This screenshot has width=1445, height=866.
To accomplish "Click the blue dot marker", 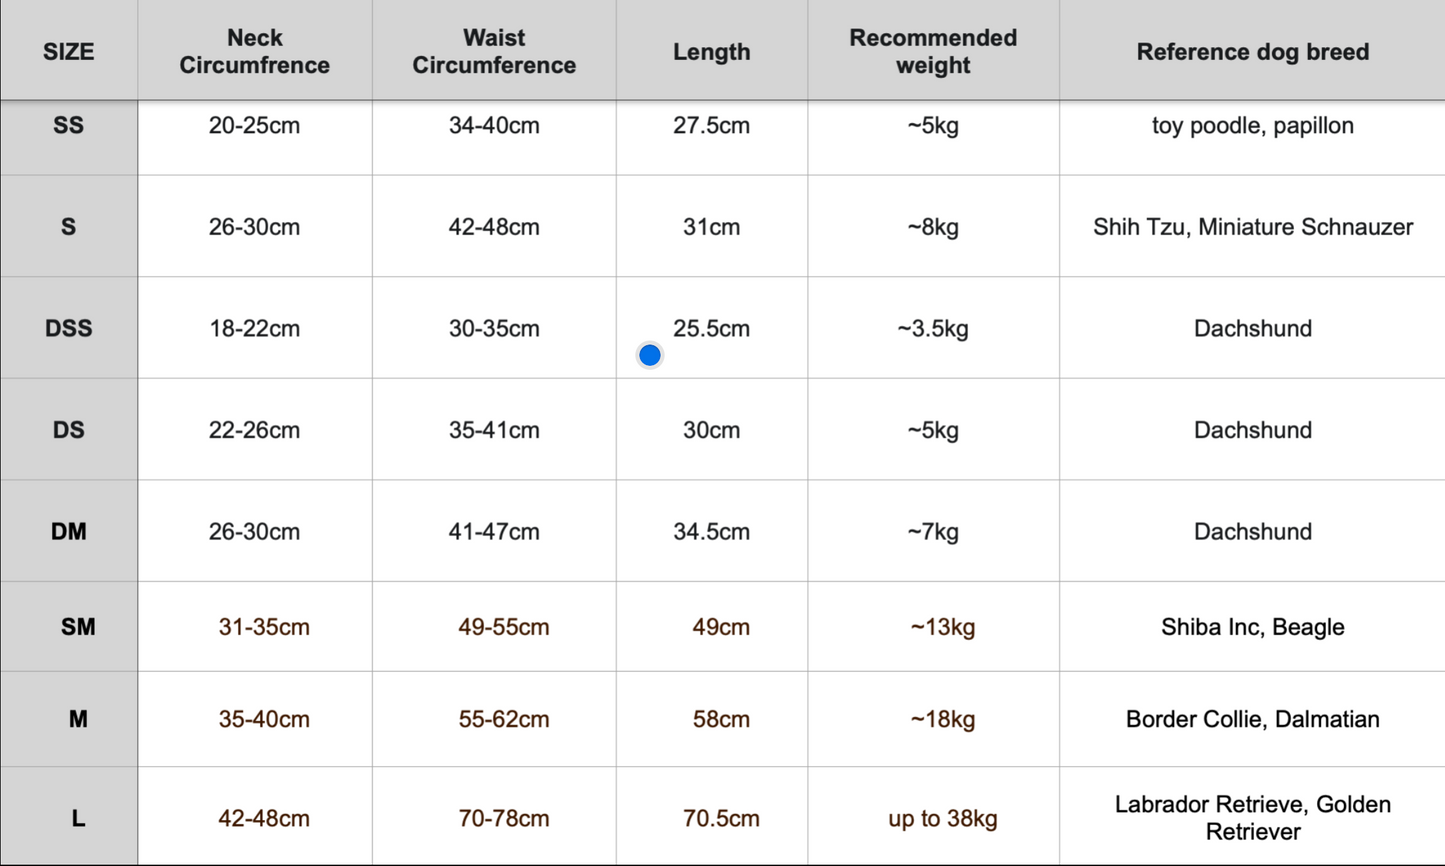I will pos(650,355).
